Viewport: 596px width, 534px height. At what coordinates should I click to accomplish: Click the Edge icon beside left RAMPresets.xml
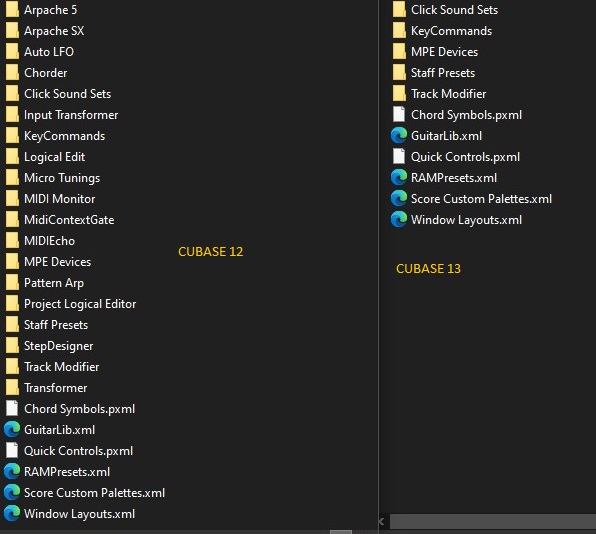12,472
